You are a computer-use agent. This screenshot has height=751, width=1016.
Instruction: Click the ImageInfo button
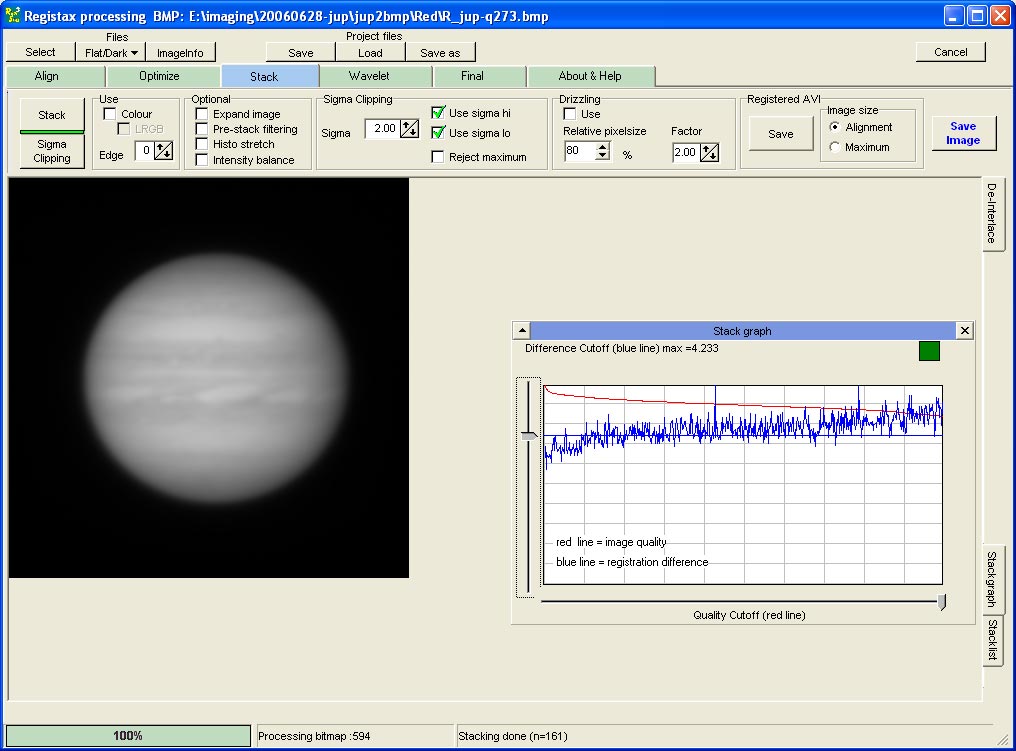pos(180,52)
